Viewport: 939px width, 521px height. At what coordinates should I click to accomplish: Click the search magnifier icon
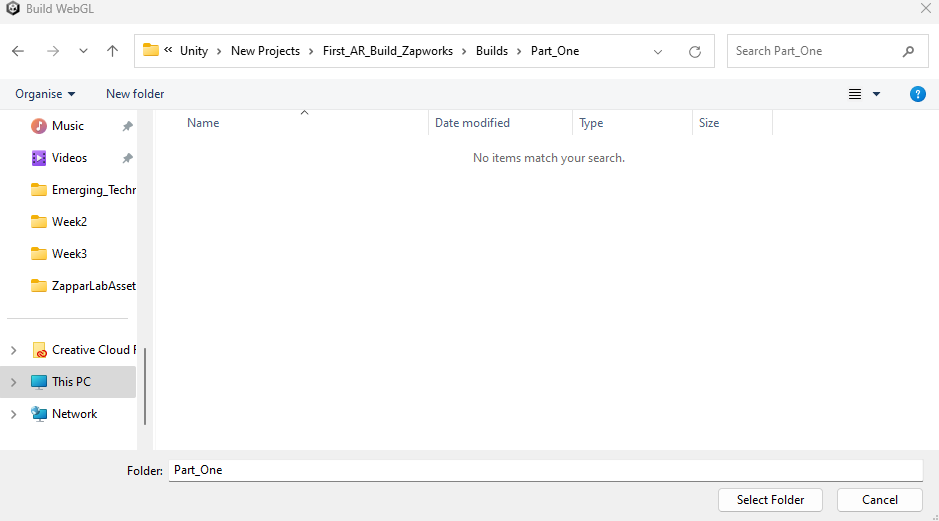pyautogui.click(x=908, y=51)
